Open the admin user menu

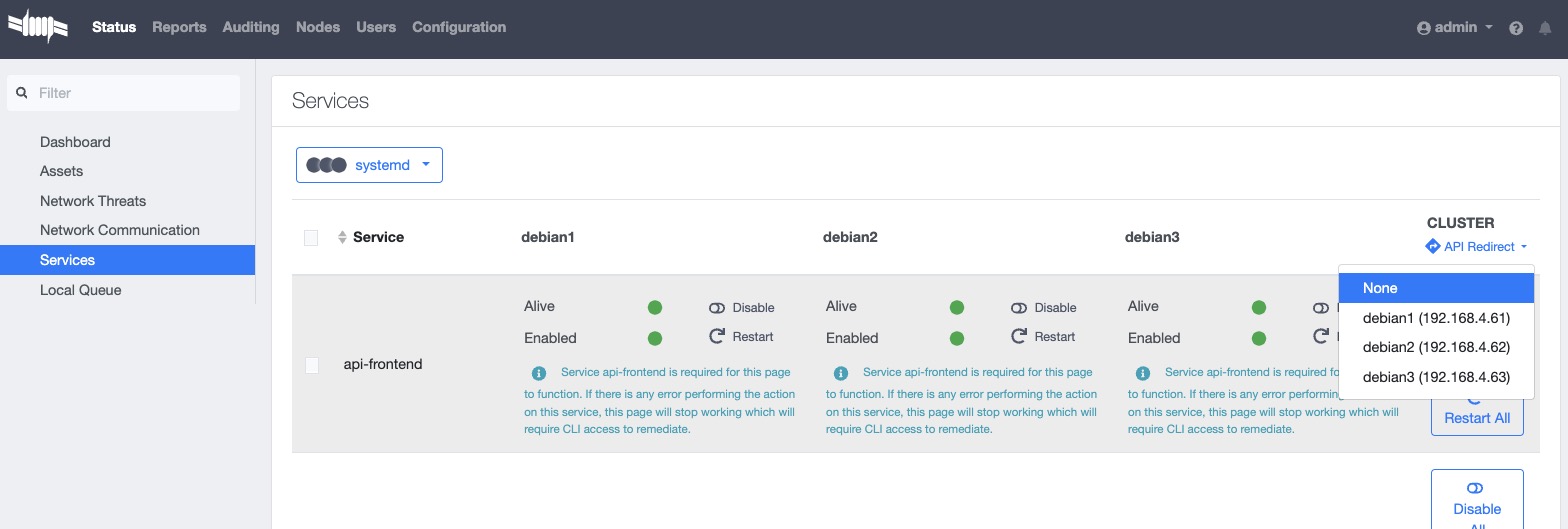coord(1454,28)
